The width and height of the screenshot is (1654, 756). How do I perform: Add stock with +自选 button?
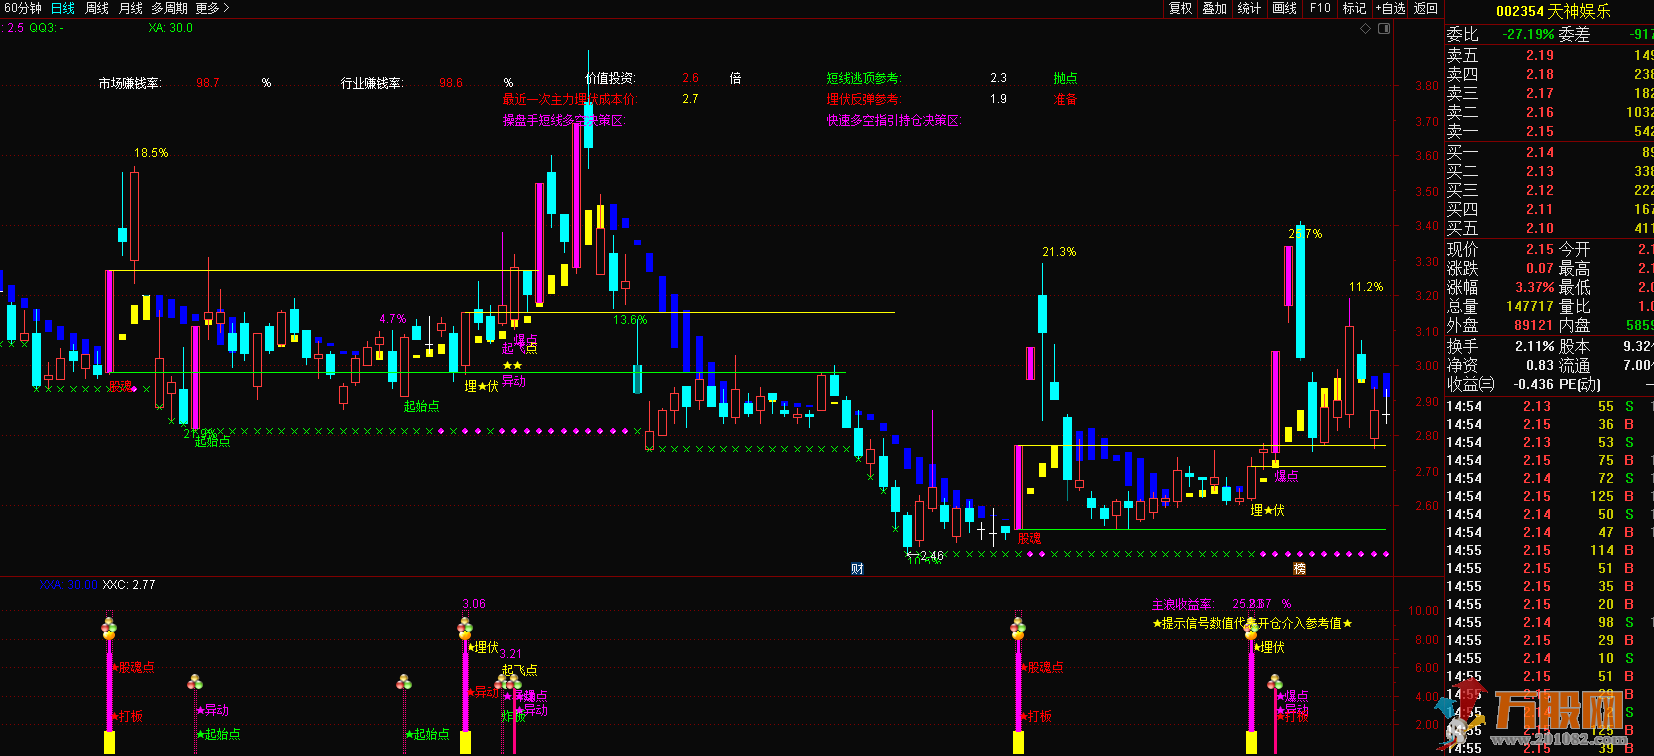[x=1391, y=8]
